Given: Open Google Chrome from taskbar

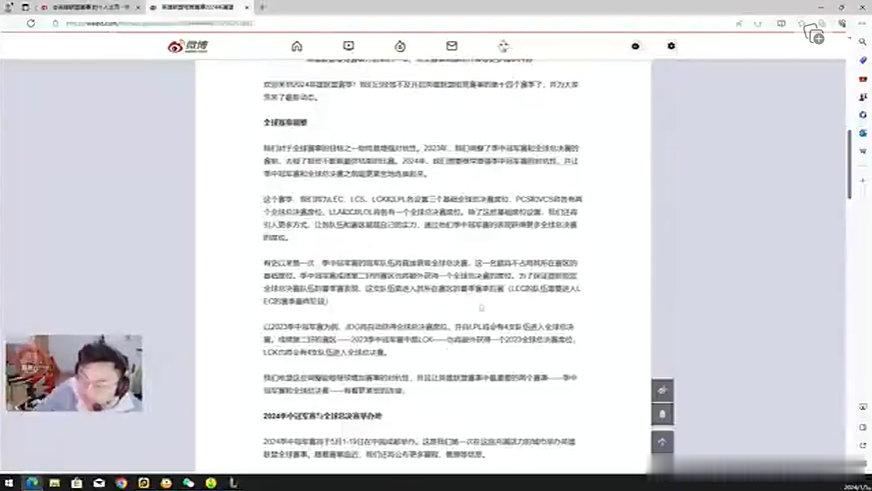Looking at the screenshot, I should pos(121,483).
